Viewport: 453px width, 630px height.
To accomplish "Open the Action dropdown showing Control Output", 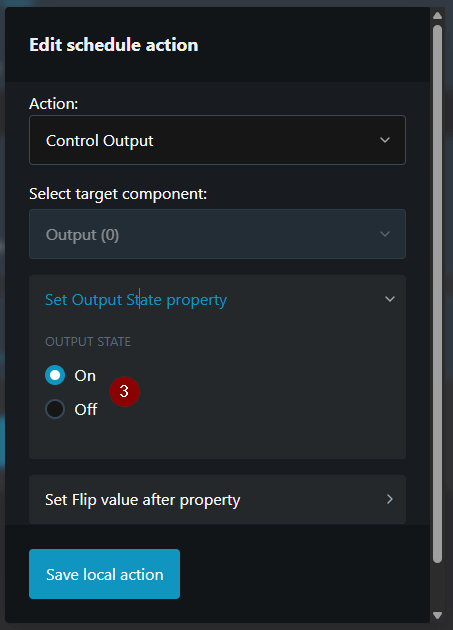I will (217, 140).
